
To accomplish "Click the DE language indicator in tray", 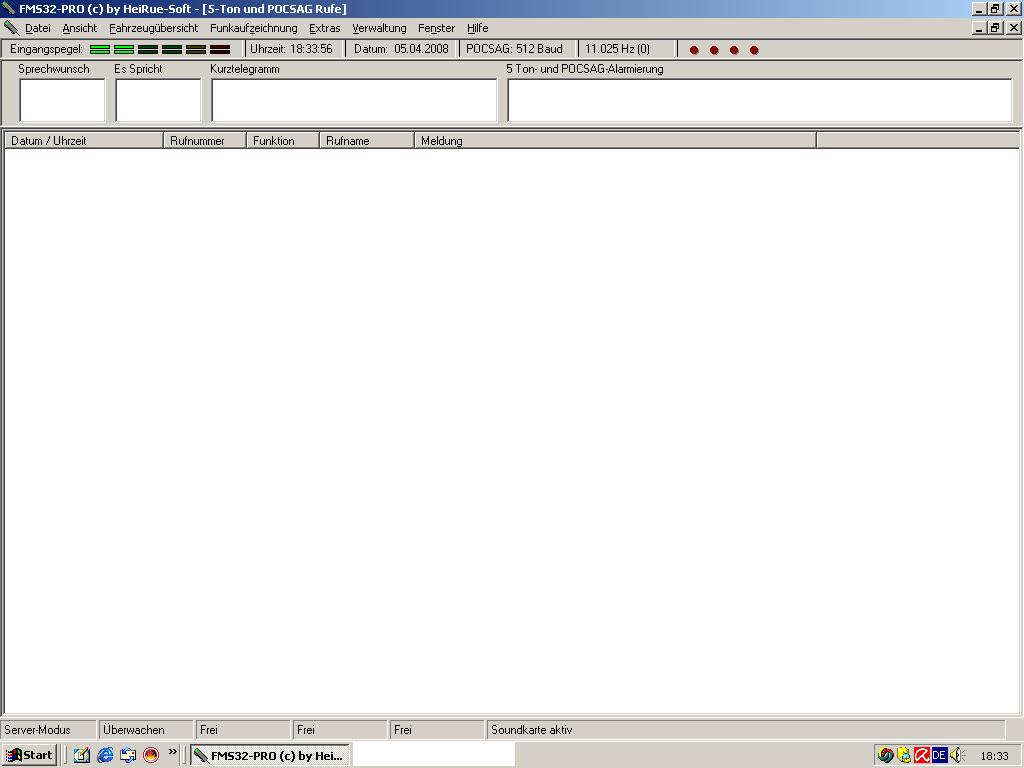I will pos(939,755).
